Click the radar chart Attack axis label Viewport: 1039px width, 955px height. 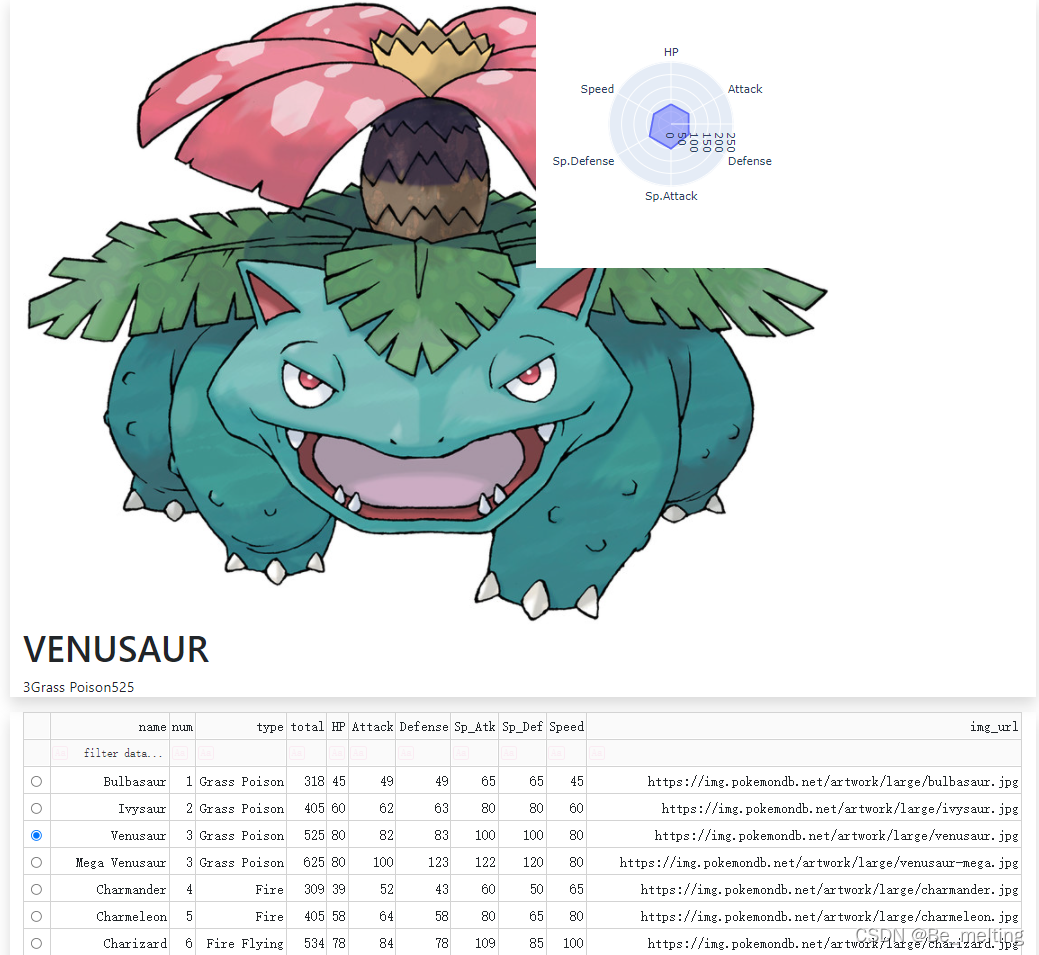[745, 89]
